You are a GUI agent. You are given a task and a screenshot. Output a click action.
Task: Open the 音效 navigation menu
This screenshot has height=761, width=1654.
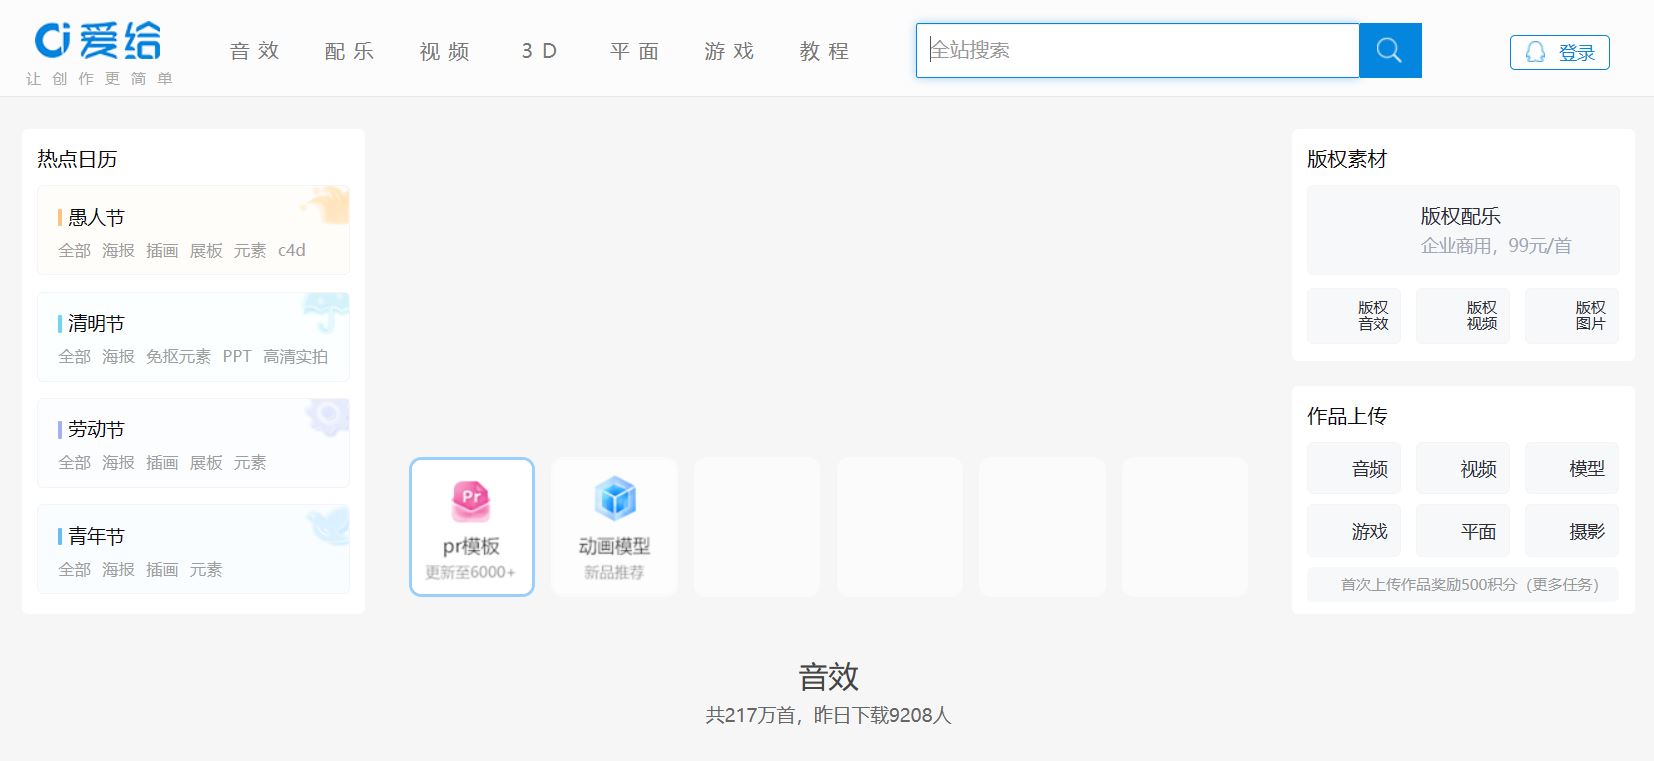[x=255, y=51]
